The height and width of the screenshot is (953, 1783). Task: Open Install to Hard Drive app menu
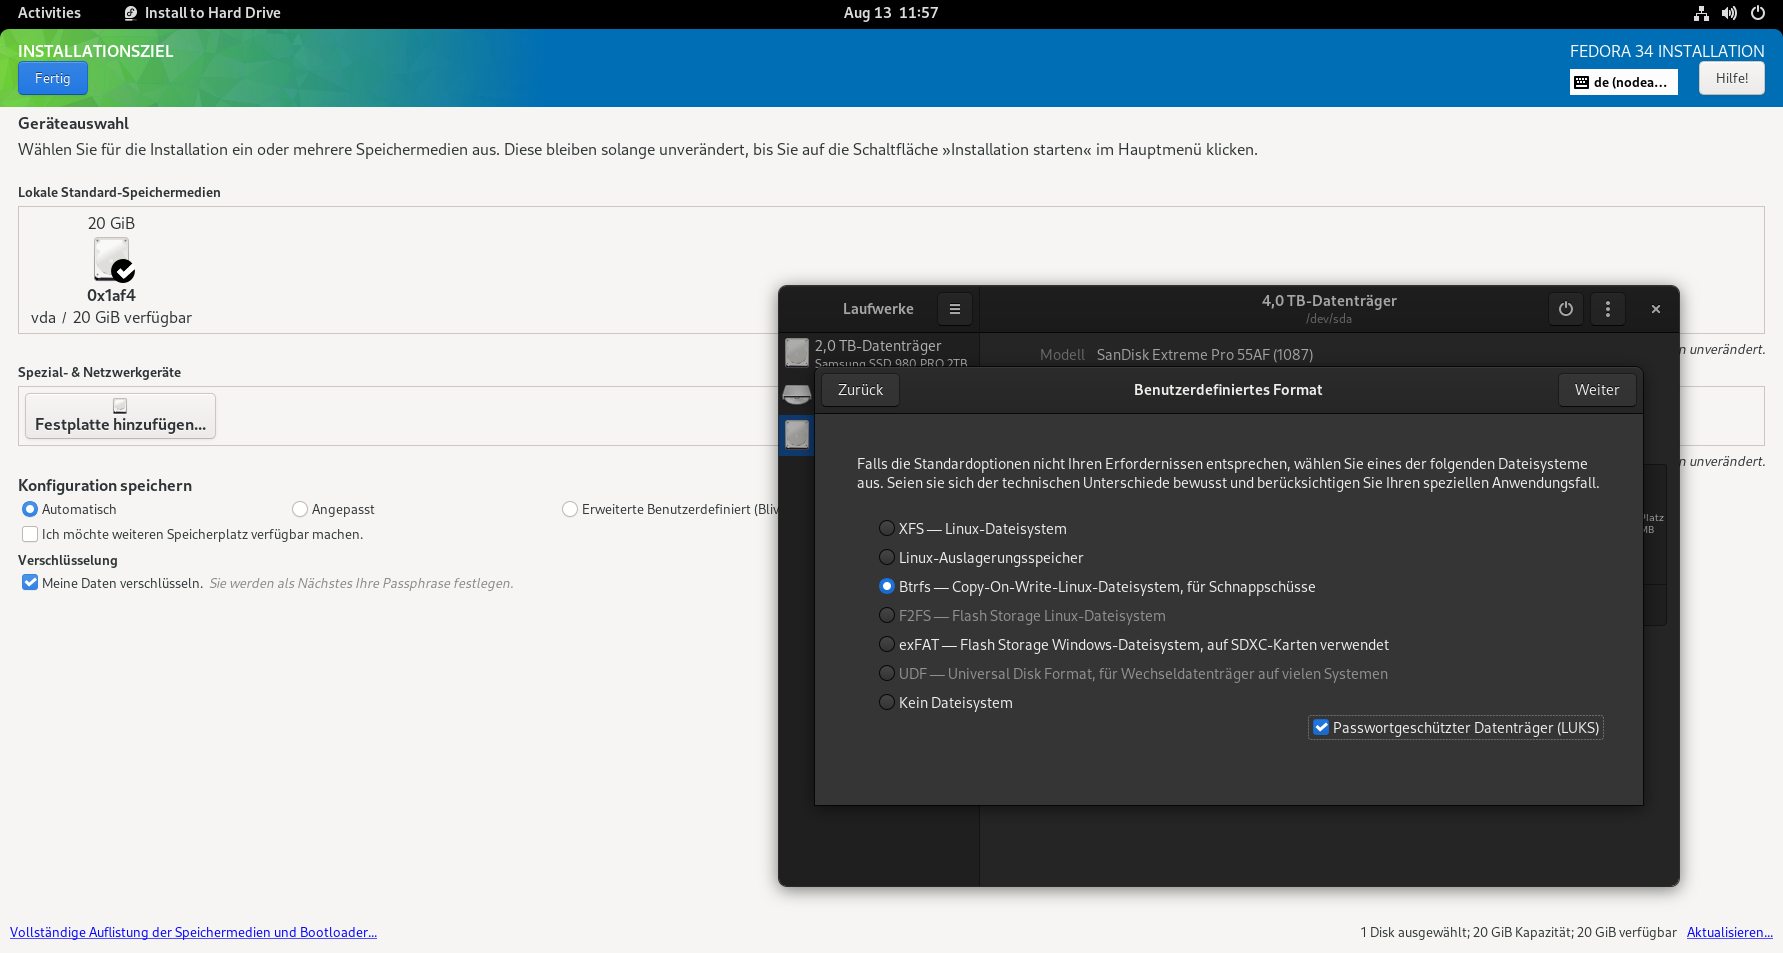click(202, 13)
